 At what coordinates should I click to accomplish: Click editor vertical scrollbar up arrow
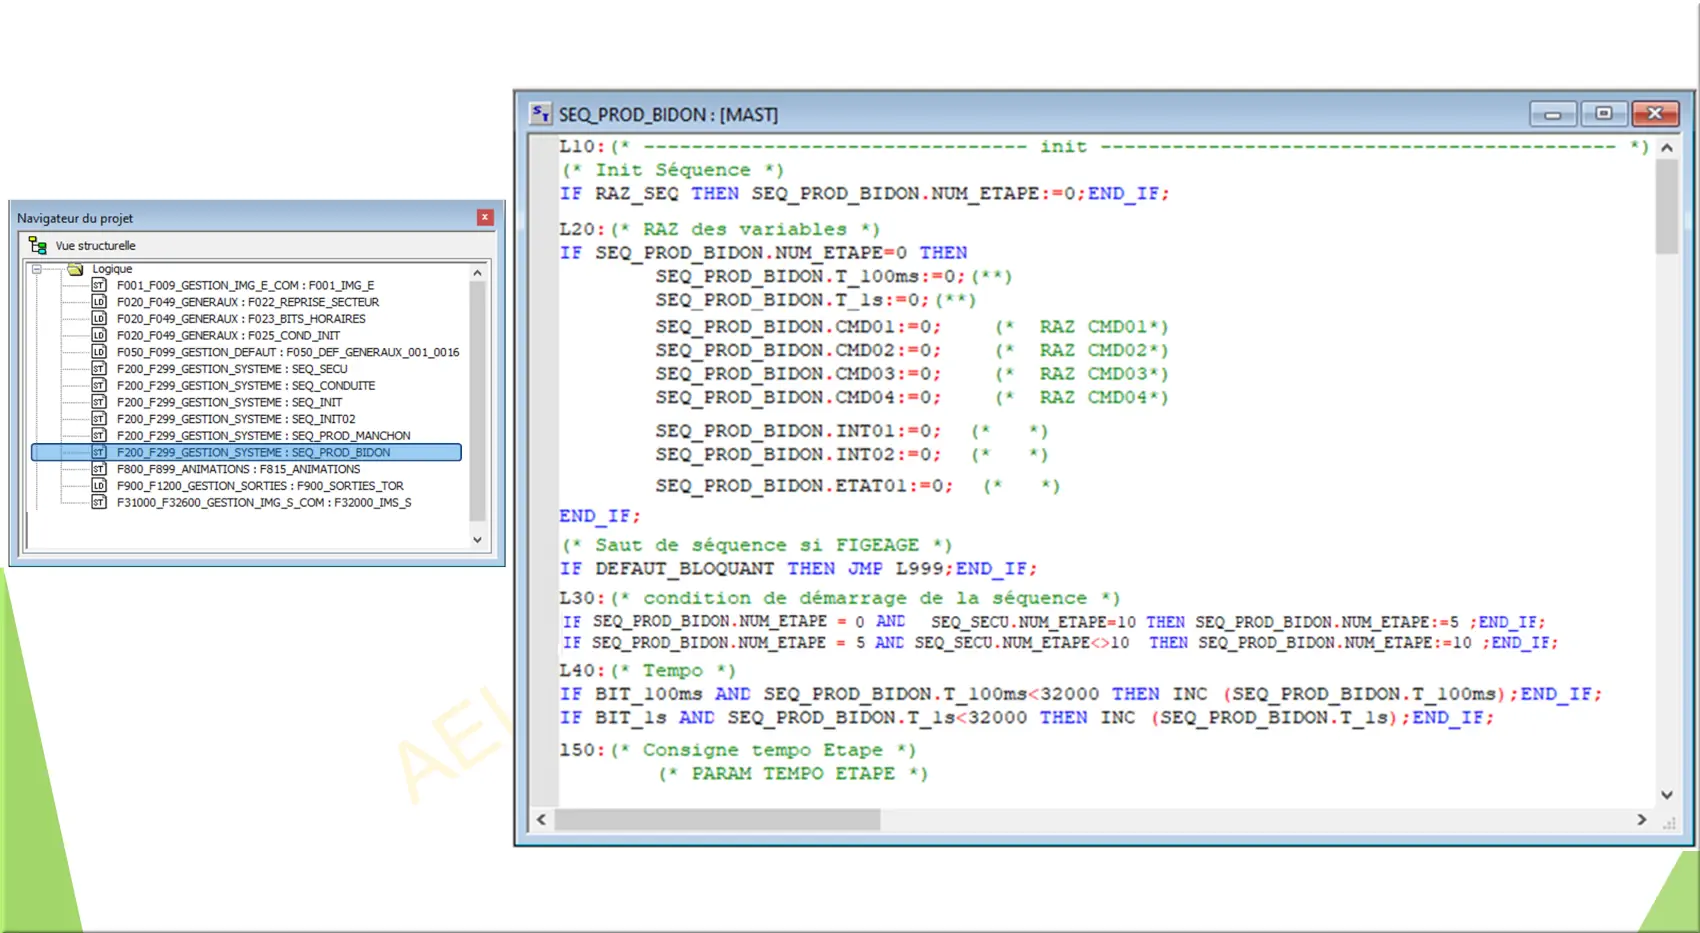point(1667,147)
